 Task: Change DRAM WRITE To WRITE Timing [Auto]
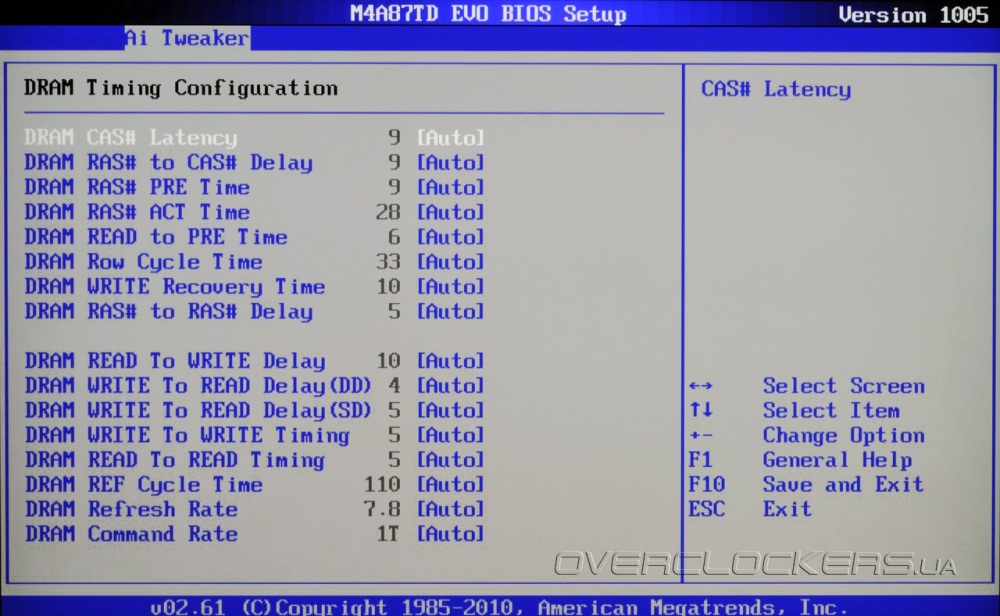click(x=450, y=435)
